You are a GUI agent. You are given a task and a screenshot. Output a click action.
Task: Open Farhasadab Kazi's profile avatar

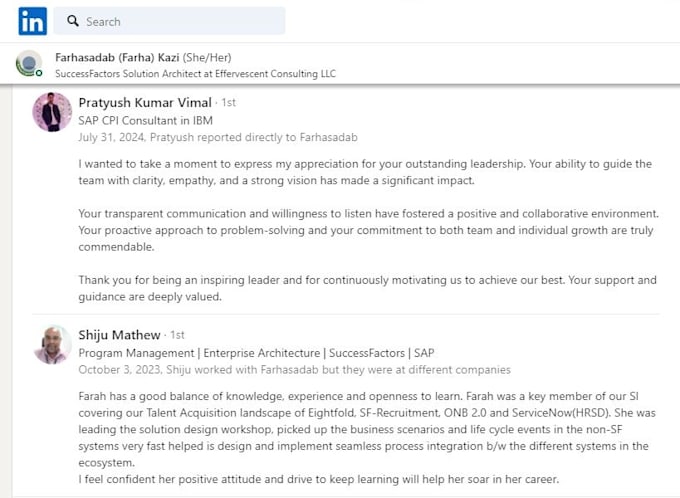point(29,64)
